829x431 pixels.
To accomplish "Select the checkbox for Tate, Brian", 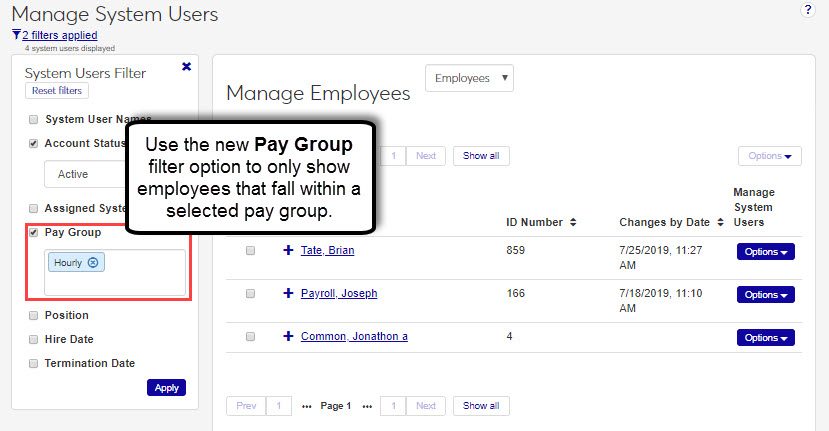I will click(x=250, y=251).
